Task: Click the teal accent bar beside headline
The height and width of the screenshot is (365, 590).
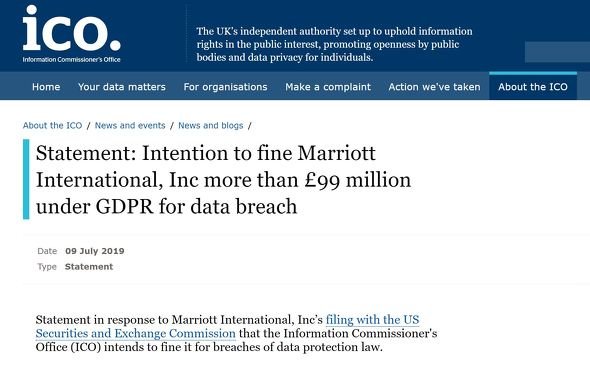Action: coord(26,179)
